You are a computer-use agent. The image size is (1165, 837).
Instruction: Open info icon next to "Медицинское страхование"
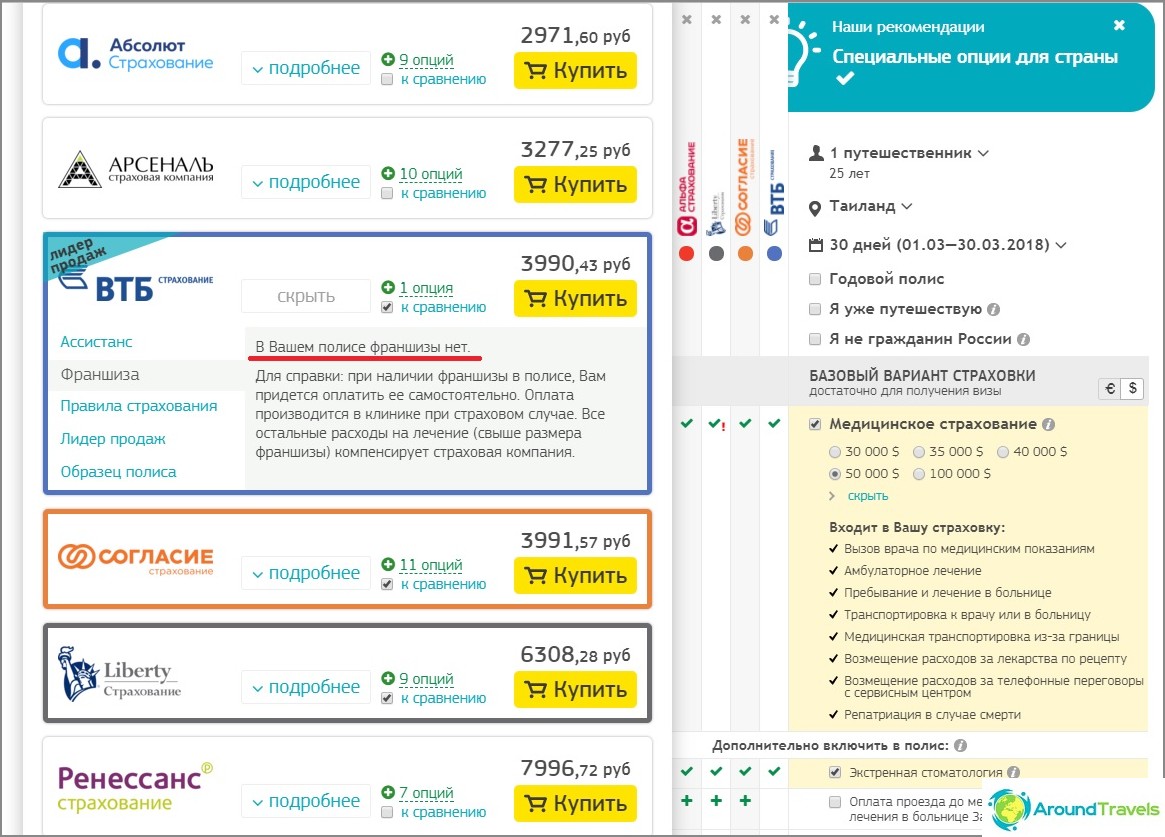[x=1048, y=424]
